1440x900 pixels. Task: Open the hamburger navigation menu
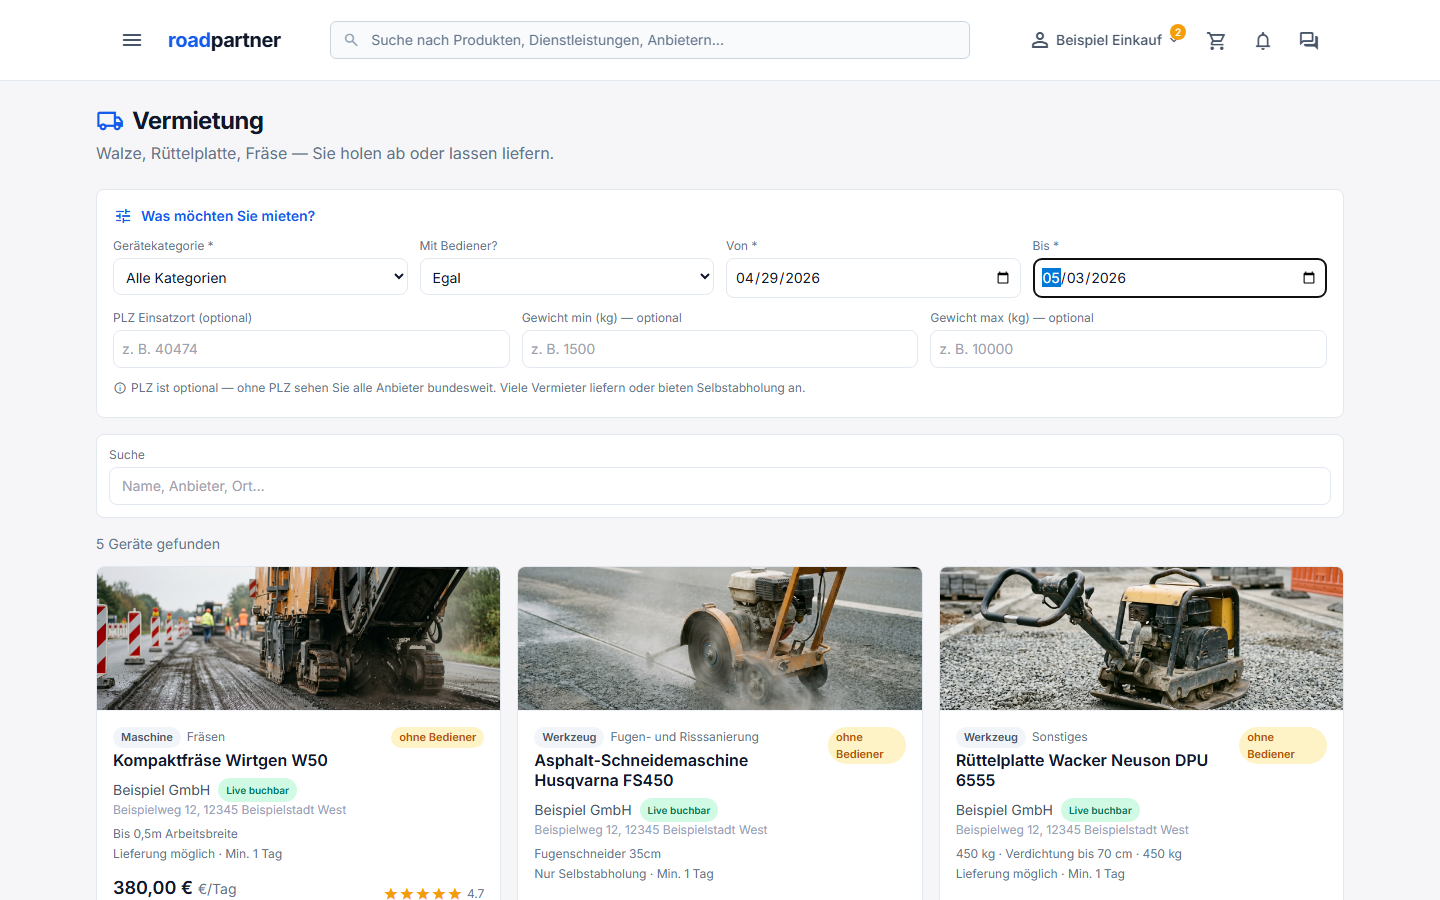pyautogui.click(x=132, y=40)
